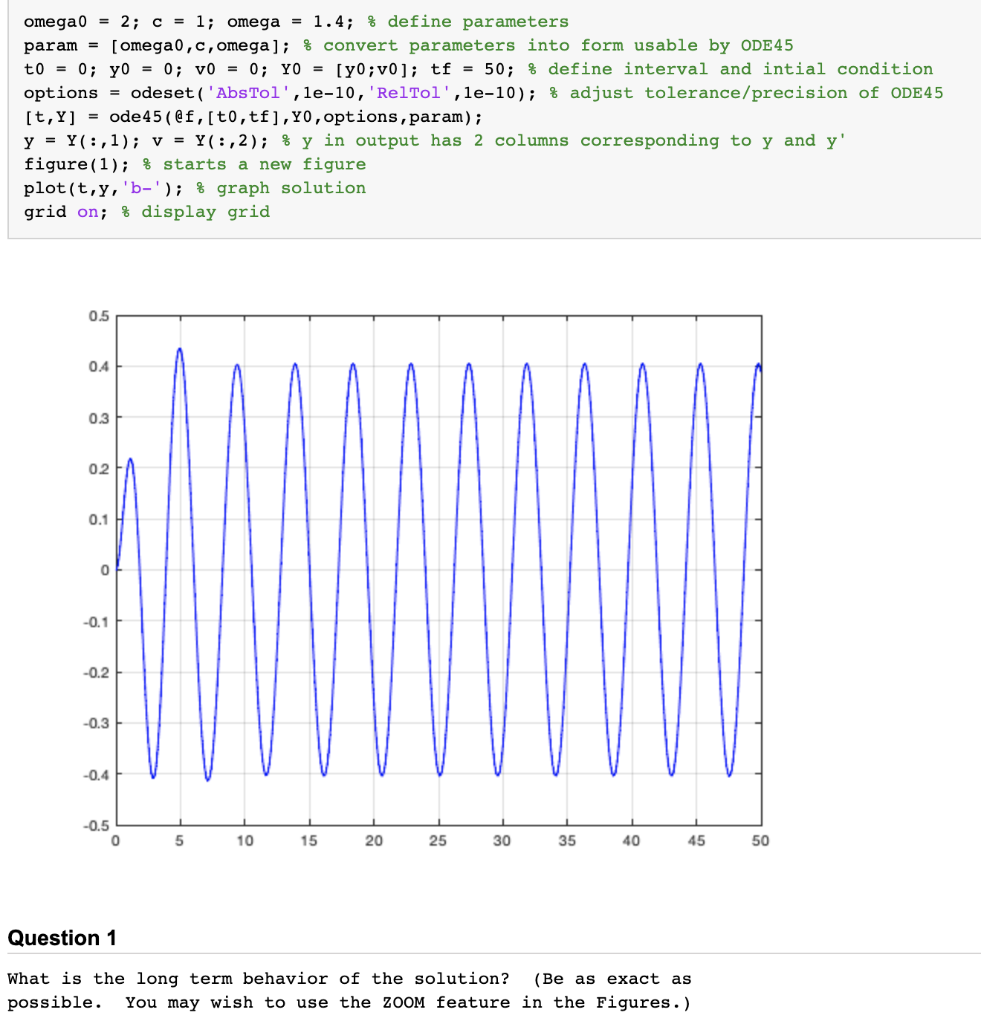Viewport: 981px width, 1024px height.
Task: Click the 25 tick label on the x-axis
Action: [x=438, y=841]
